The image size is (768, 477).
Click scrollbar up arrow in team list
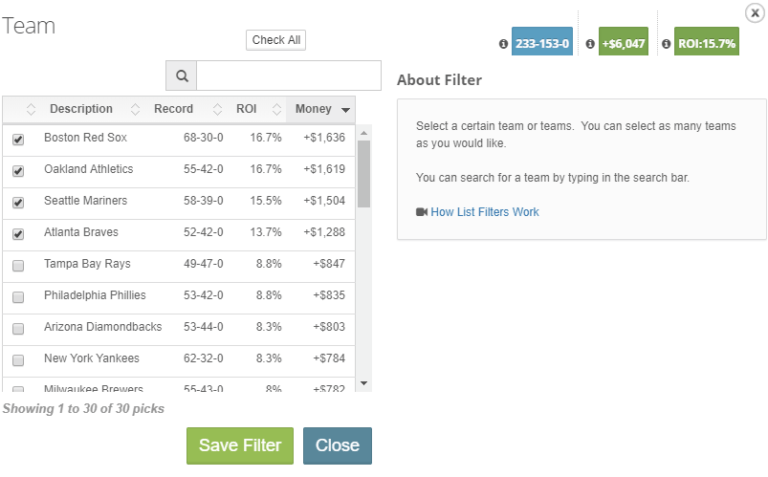(363, 133)
